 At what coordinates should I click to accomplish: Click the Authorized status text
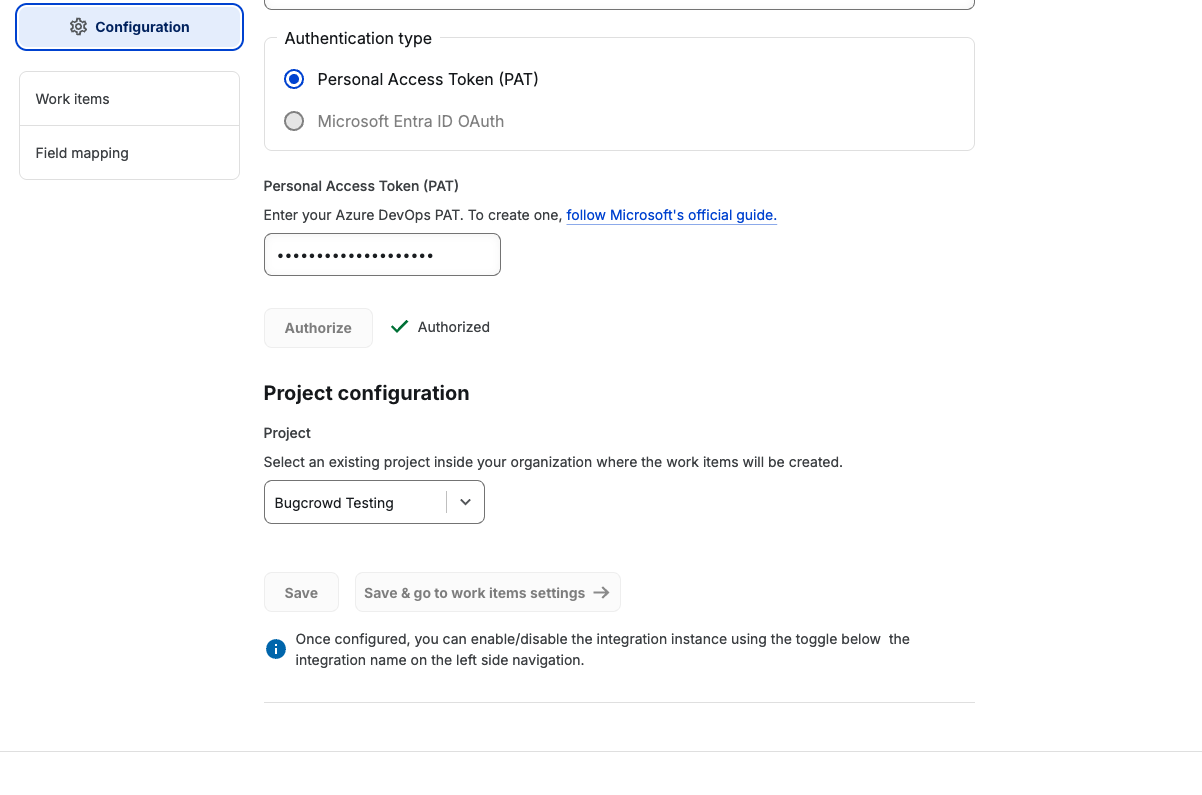(454, 327)
